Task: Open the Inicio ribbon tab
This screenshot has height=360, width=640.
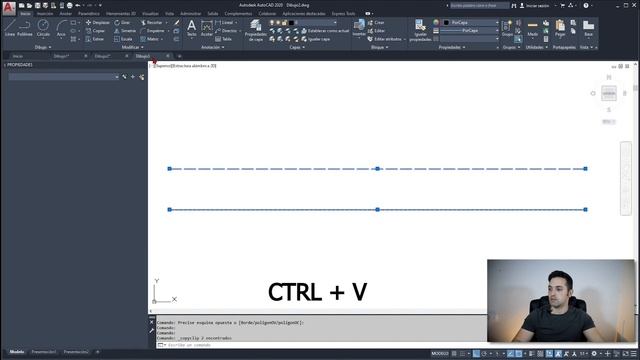Action: tap(25, 13)
